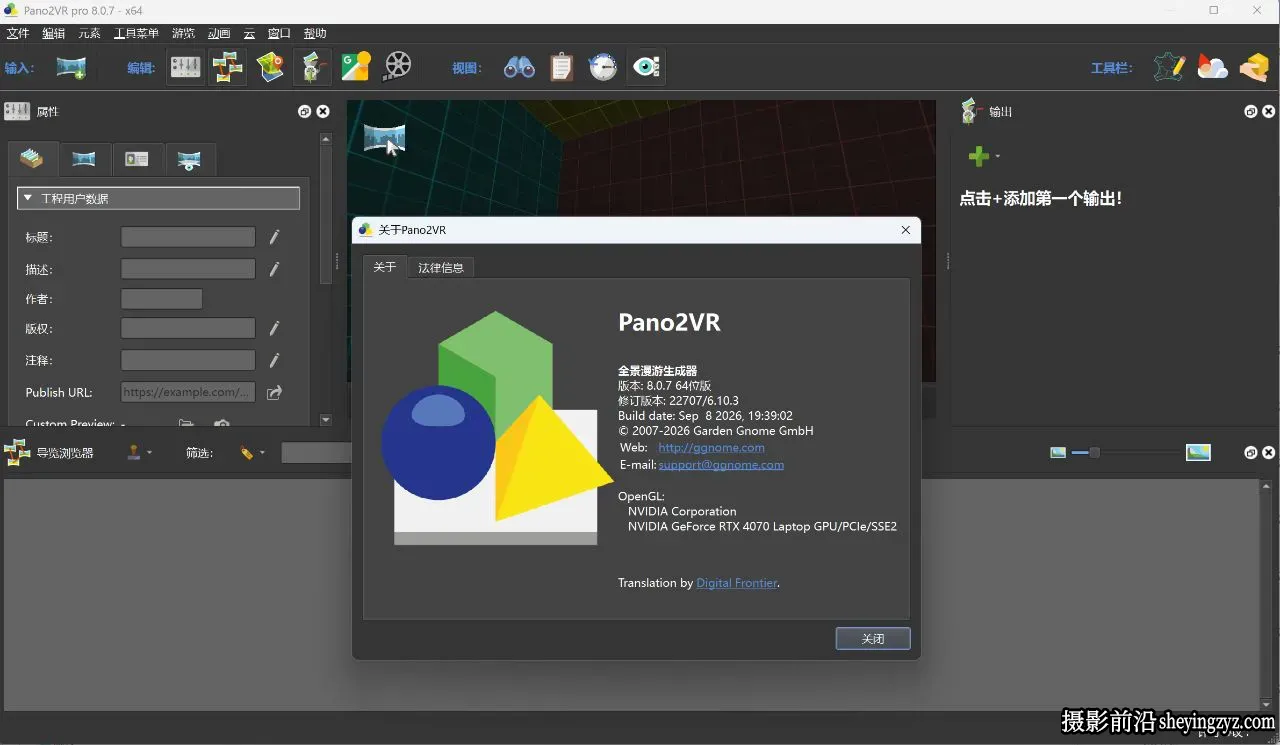Open the Digital Frontier link
The height and width of the screenshot is (745, 1280).
pos(736,583)
